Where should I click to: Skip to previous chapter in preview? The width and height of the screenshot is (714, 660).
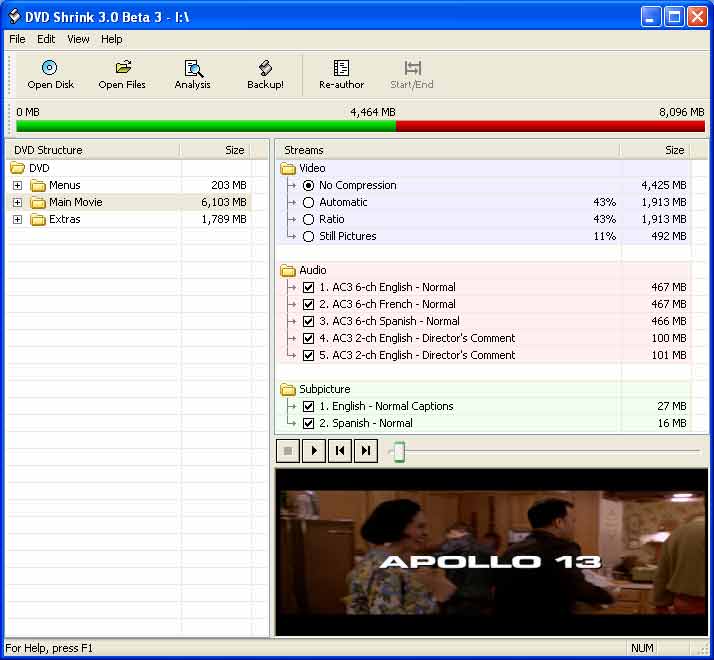[340, 451]
